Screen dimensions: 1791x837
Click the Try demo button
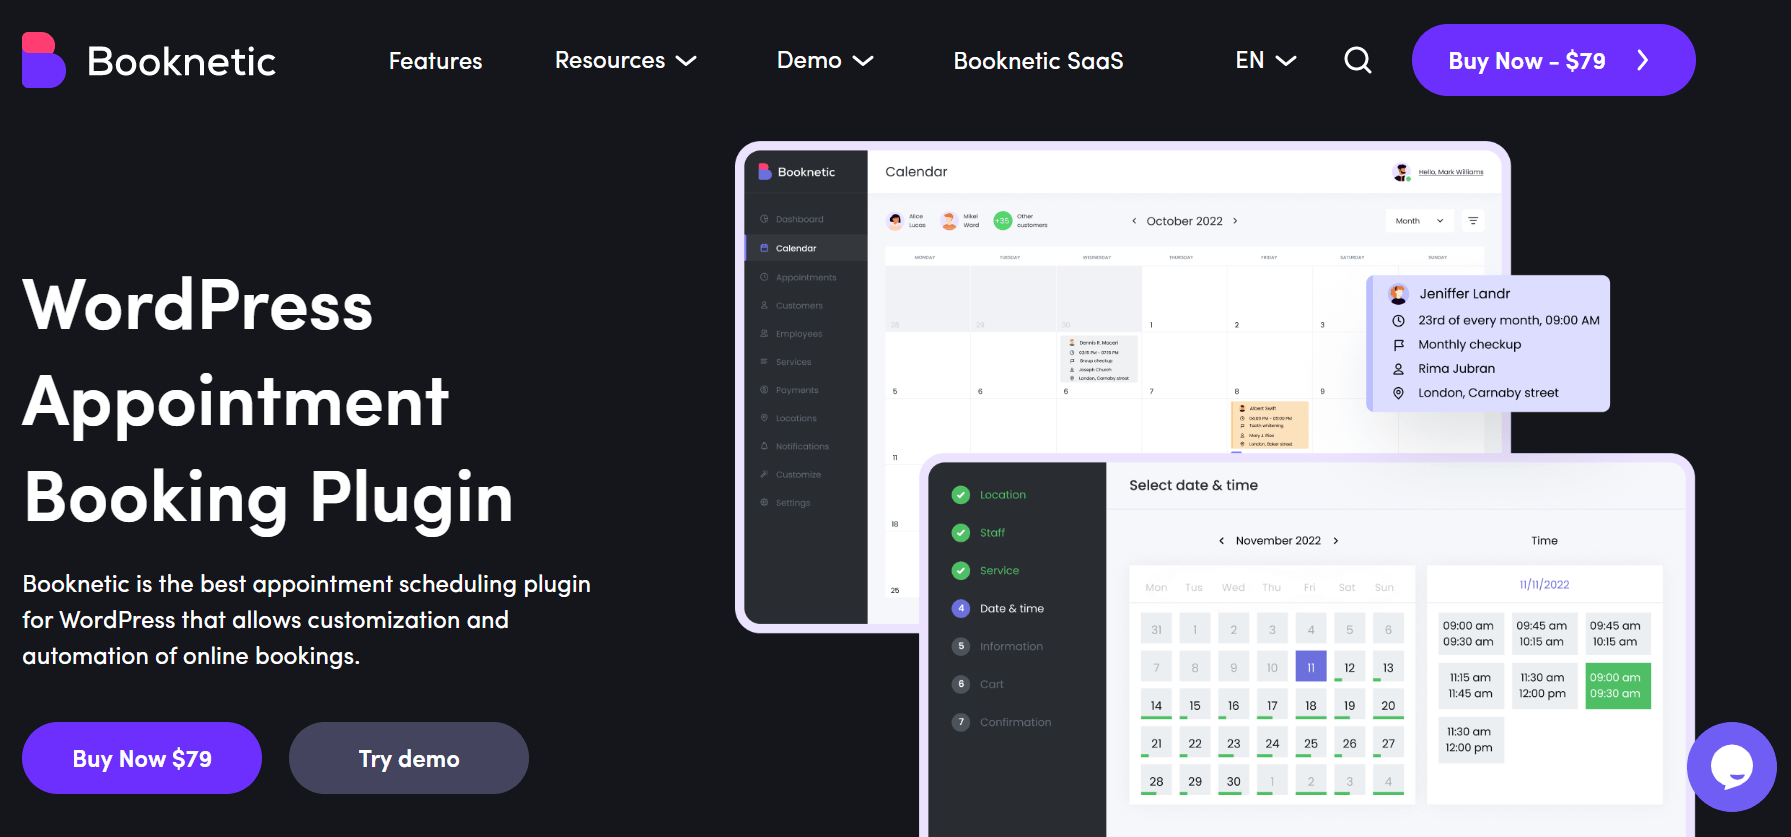click(409, 758)
